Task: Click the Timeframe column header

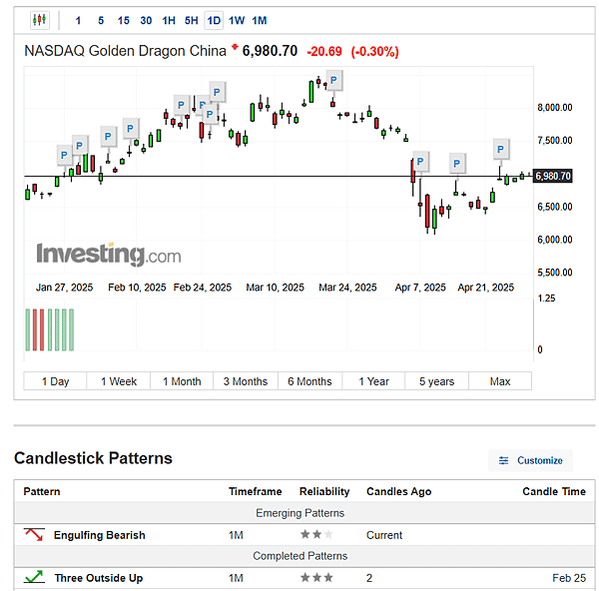Action: coord(255,491)
